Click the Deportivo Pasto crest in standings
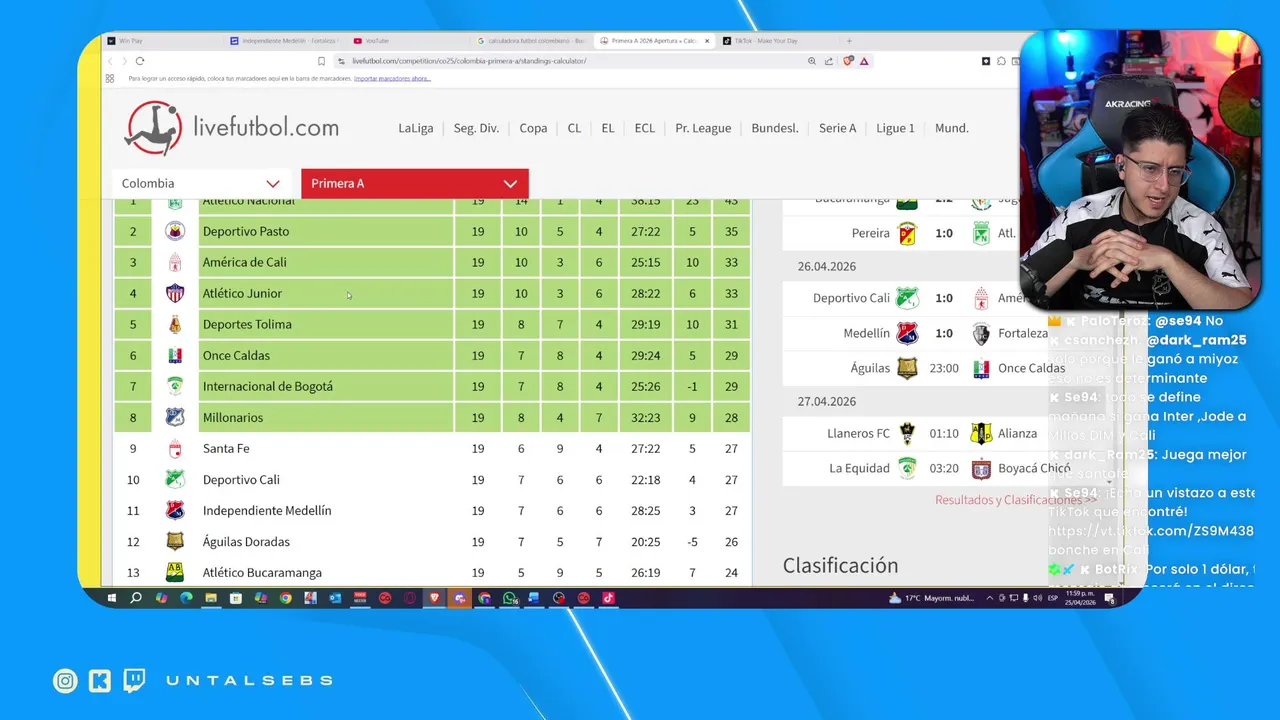Viewport: 1280px width, 720px height. click(x=175, y=231)
